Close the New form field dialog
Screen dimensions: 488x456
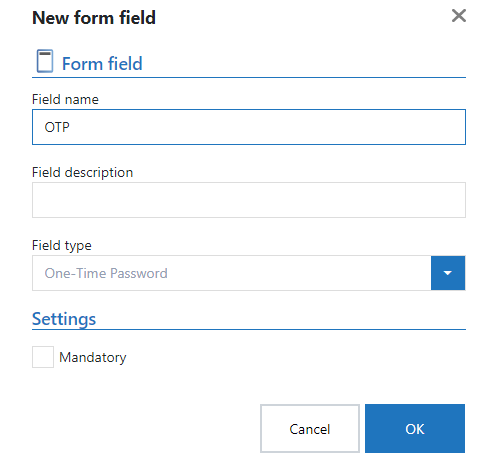tap(458, 16)
